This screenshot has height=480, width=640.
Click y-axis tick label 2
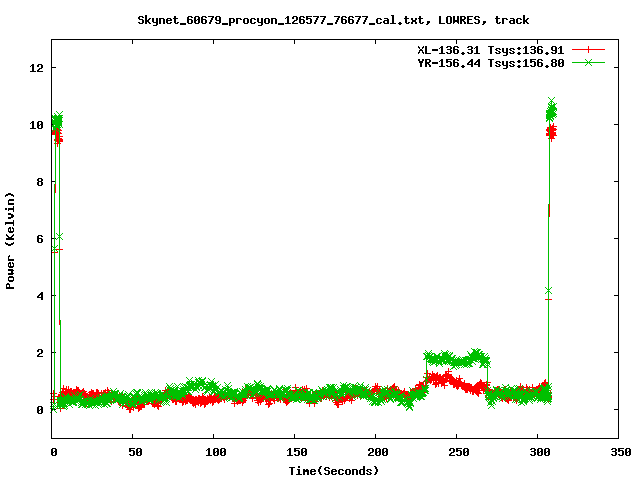[x=40, y=353]
